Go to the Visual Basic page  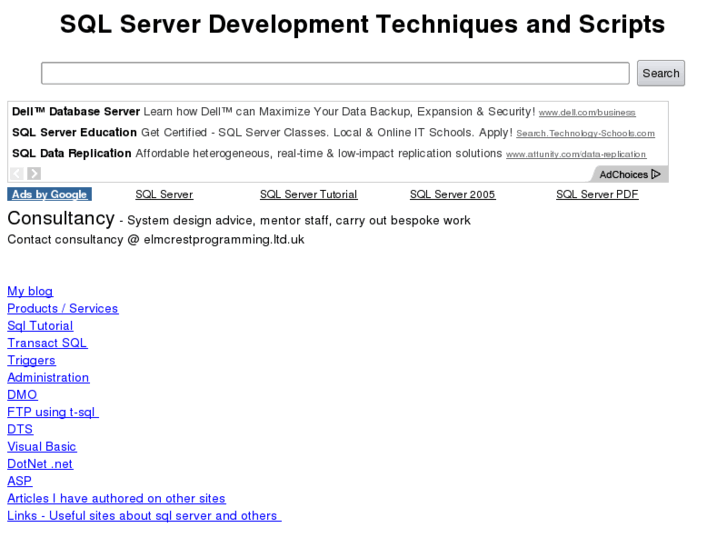point(42,447)
